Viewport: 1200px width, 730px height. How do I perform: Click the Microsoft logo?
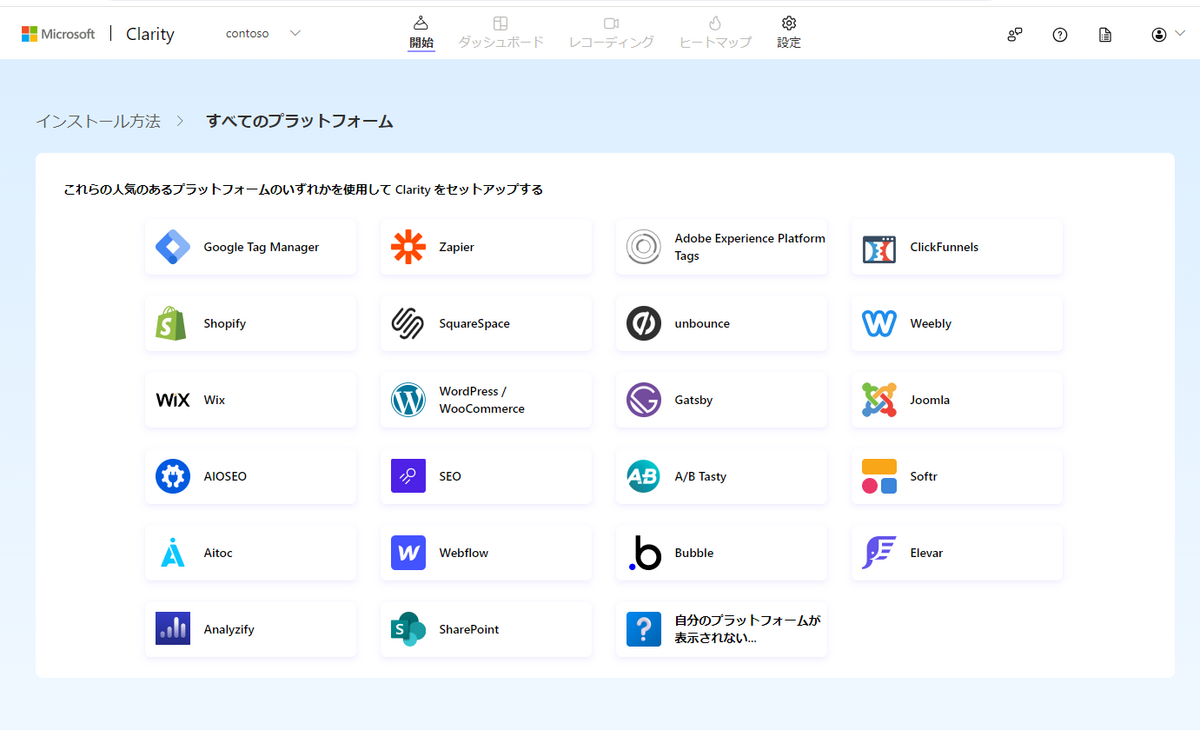(58, 34)
